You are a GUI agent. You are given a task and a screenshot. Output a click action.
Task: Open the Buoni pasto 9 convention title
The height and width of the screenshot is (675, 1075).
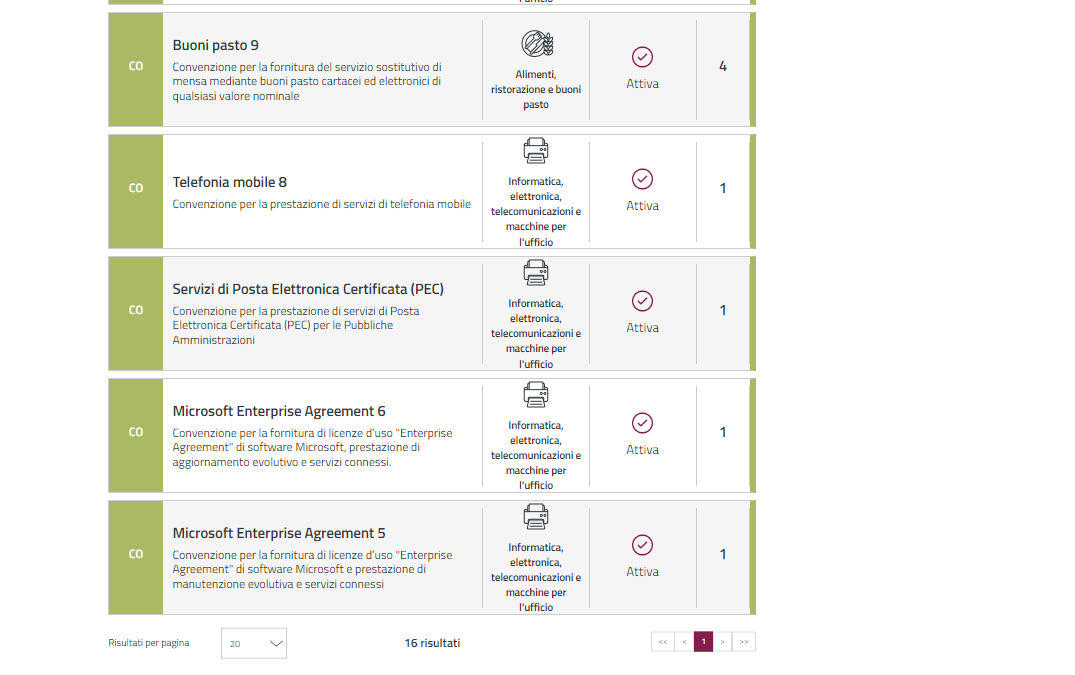click(x=215, y=45)
